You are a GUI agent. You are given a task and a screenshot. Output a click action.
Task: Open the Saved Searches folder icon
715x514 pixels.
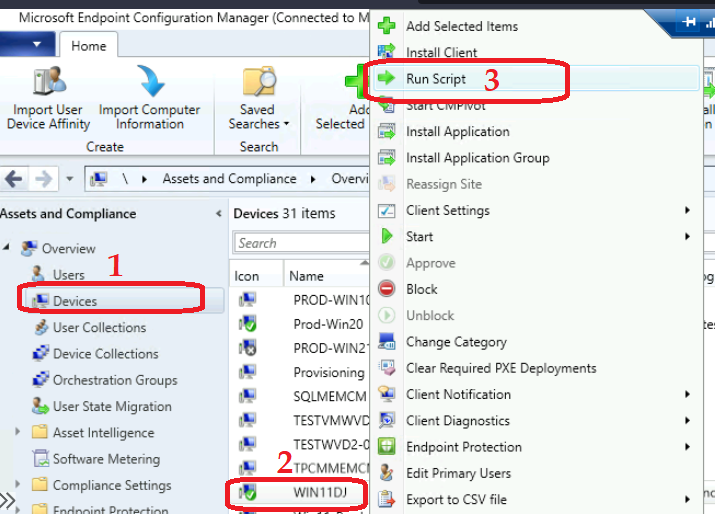tap(259, 81)
